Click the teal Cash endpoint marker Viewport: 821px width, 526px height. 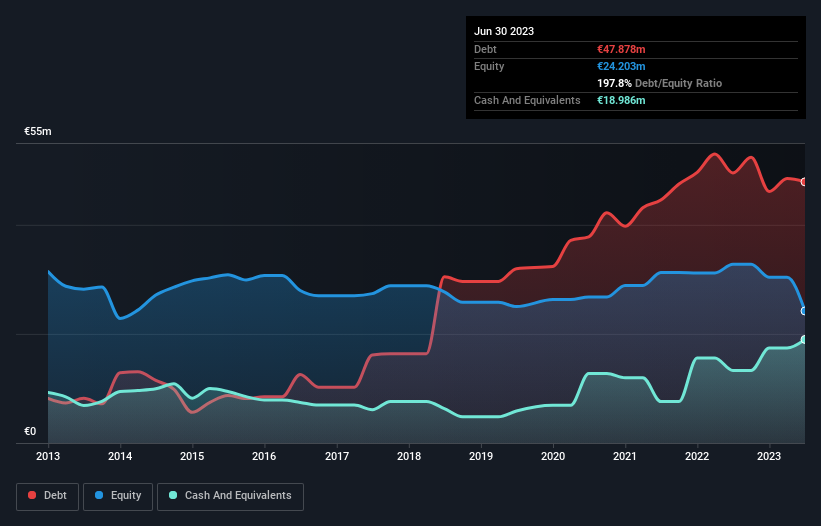pos(804,340)
